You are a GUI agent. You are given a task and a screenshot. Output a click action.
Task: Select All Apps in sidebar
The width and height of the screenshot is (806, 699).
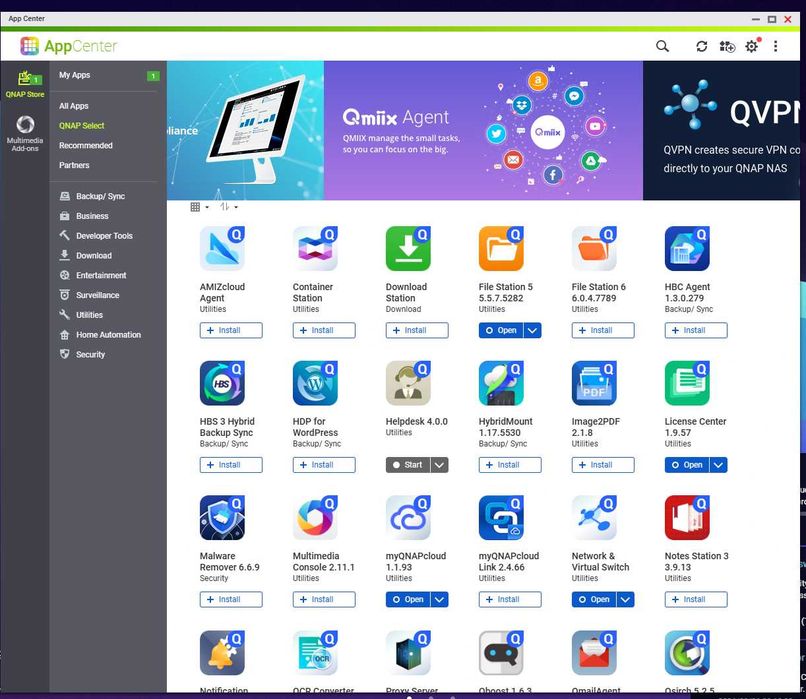pos(74,106)
